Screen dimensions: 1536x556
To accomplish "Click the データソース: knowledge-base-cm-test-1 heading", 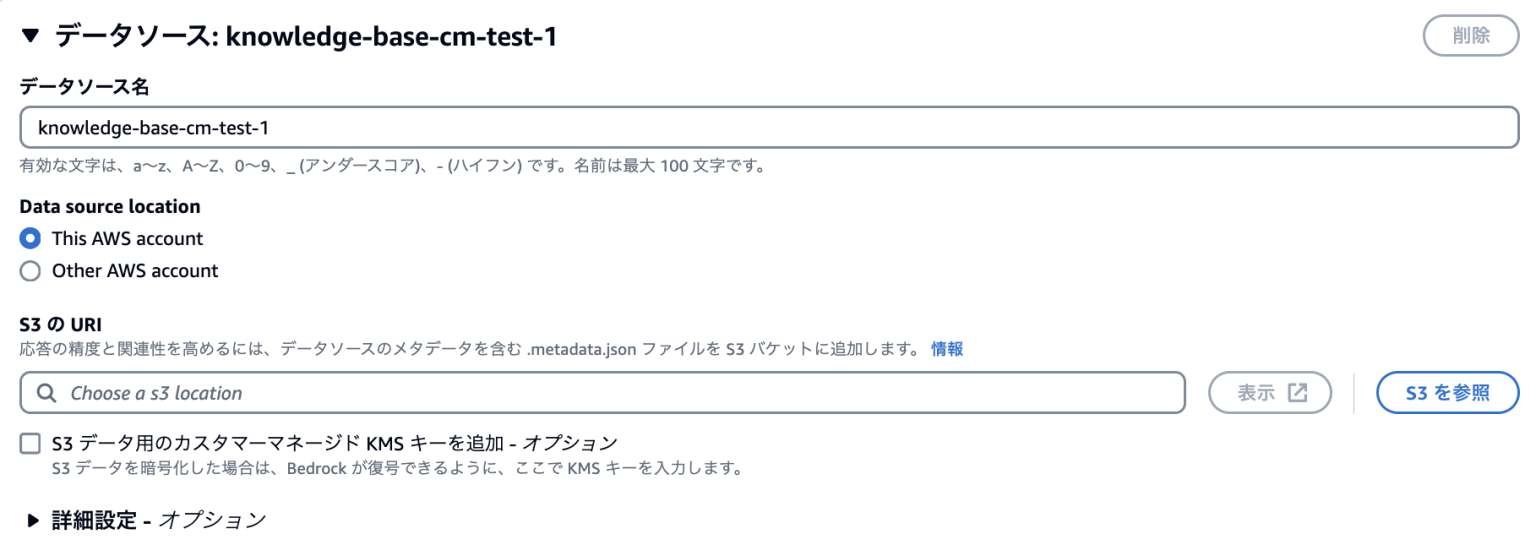I will pyautogui.click(x=305, y=37).
